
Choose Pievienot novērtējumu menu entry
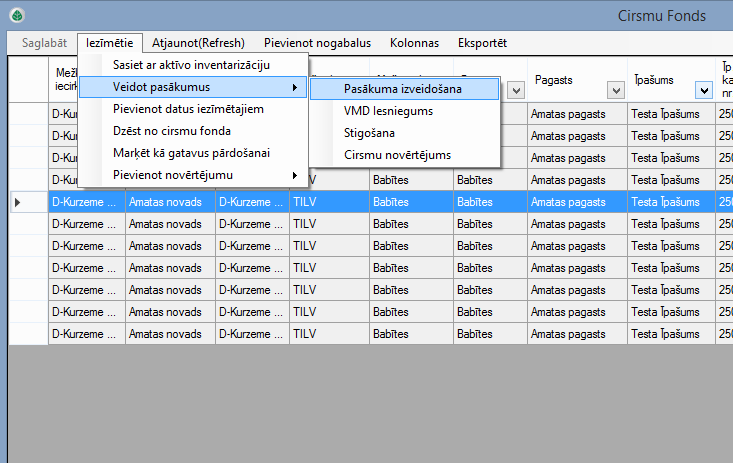click(x=193, y=175)
